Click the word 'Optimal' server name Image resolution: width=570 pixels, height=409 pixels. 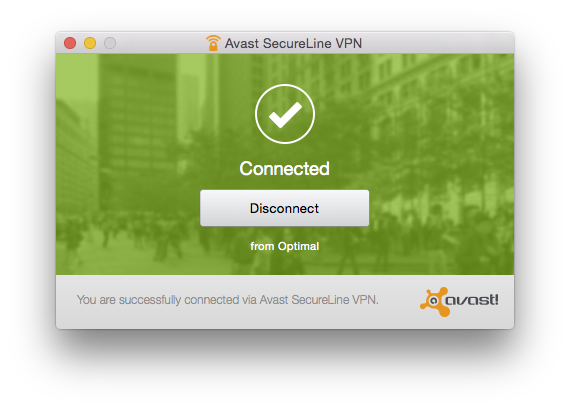pos(298,246)
